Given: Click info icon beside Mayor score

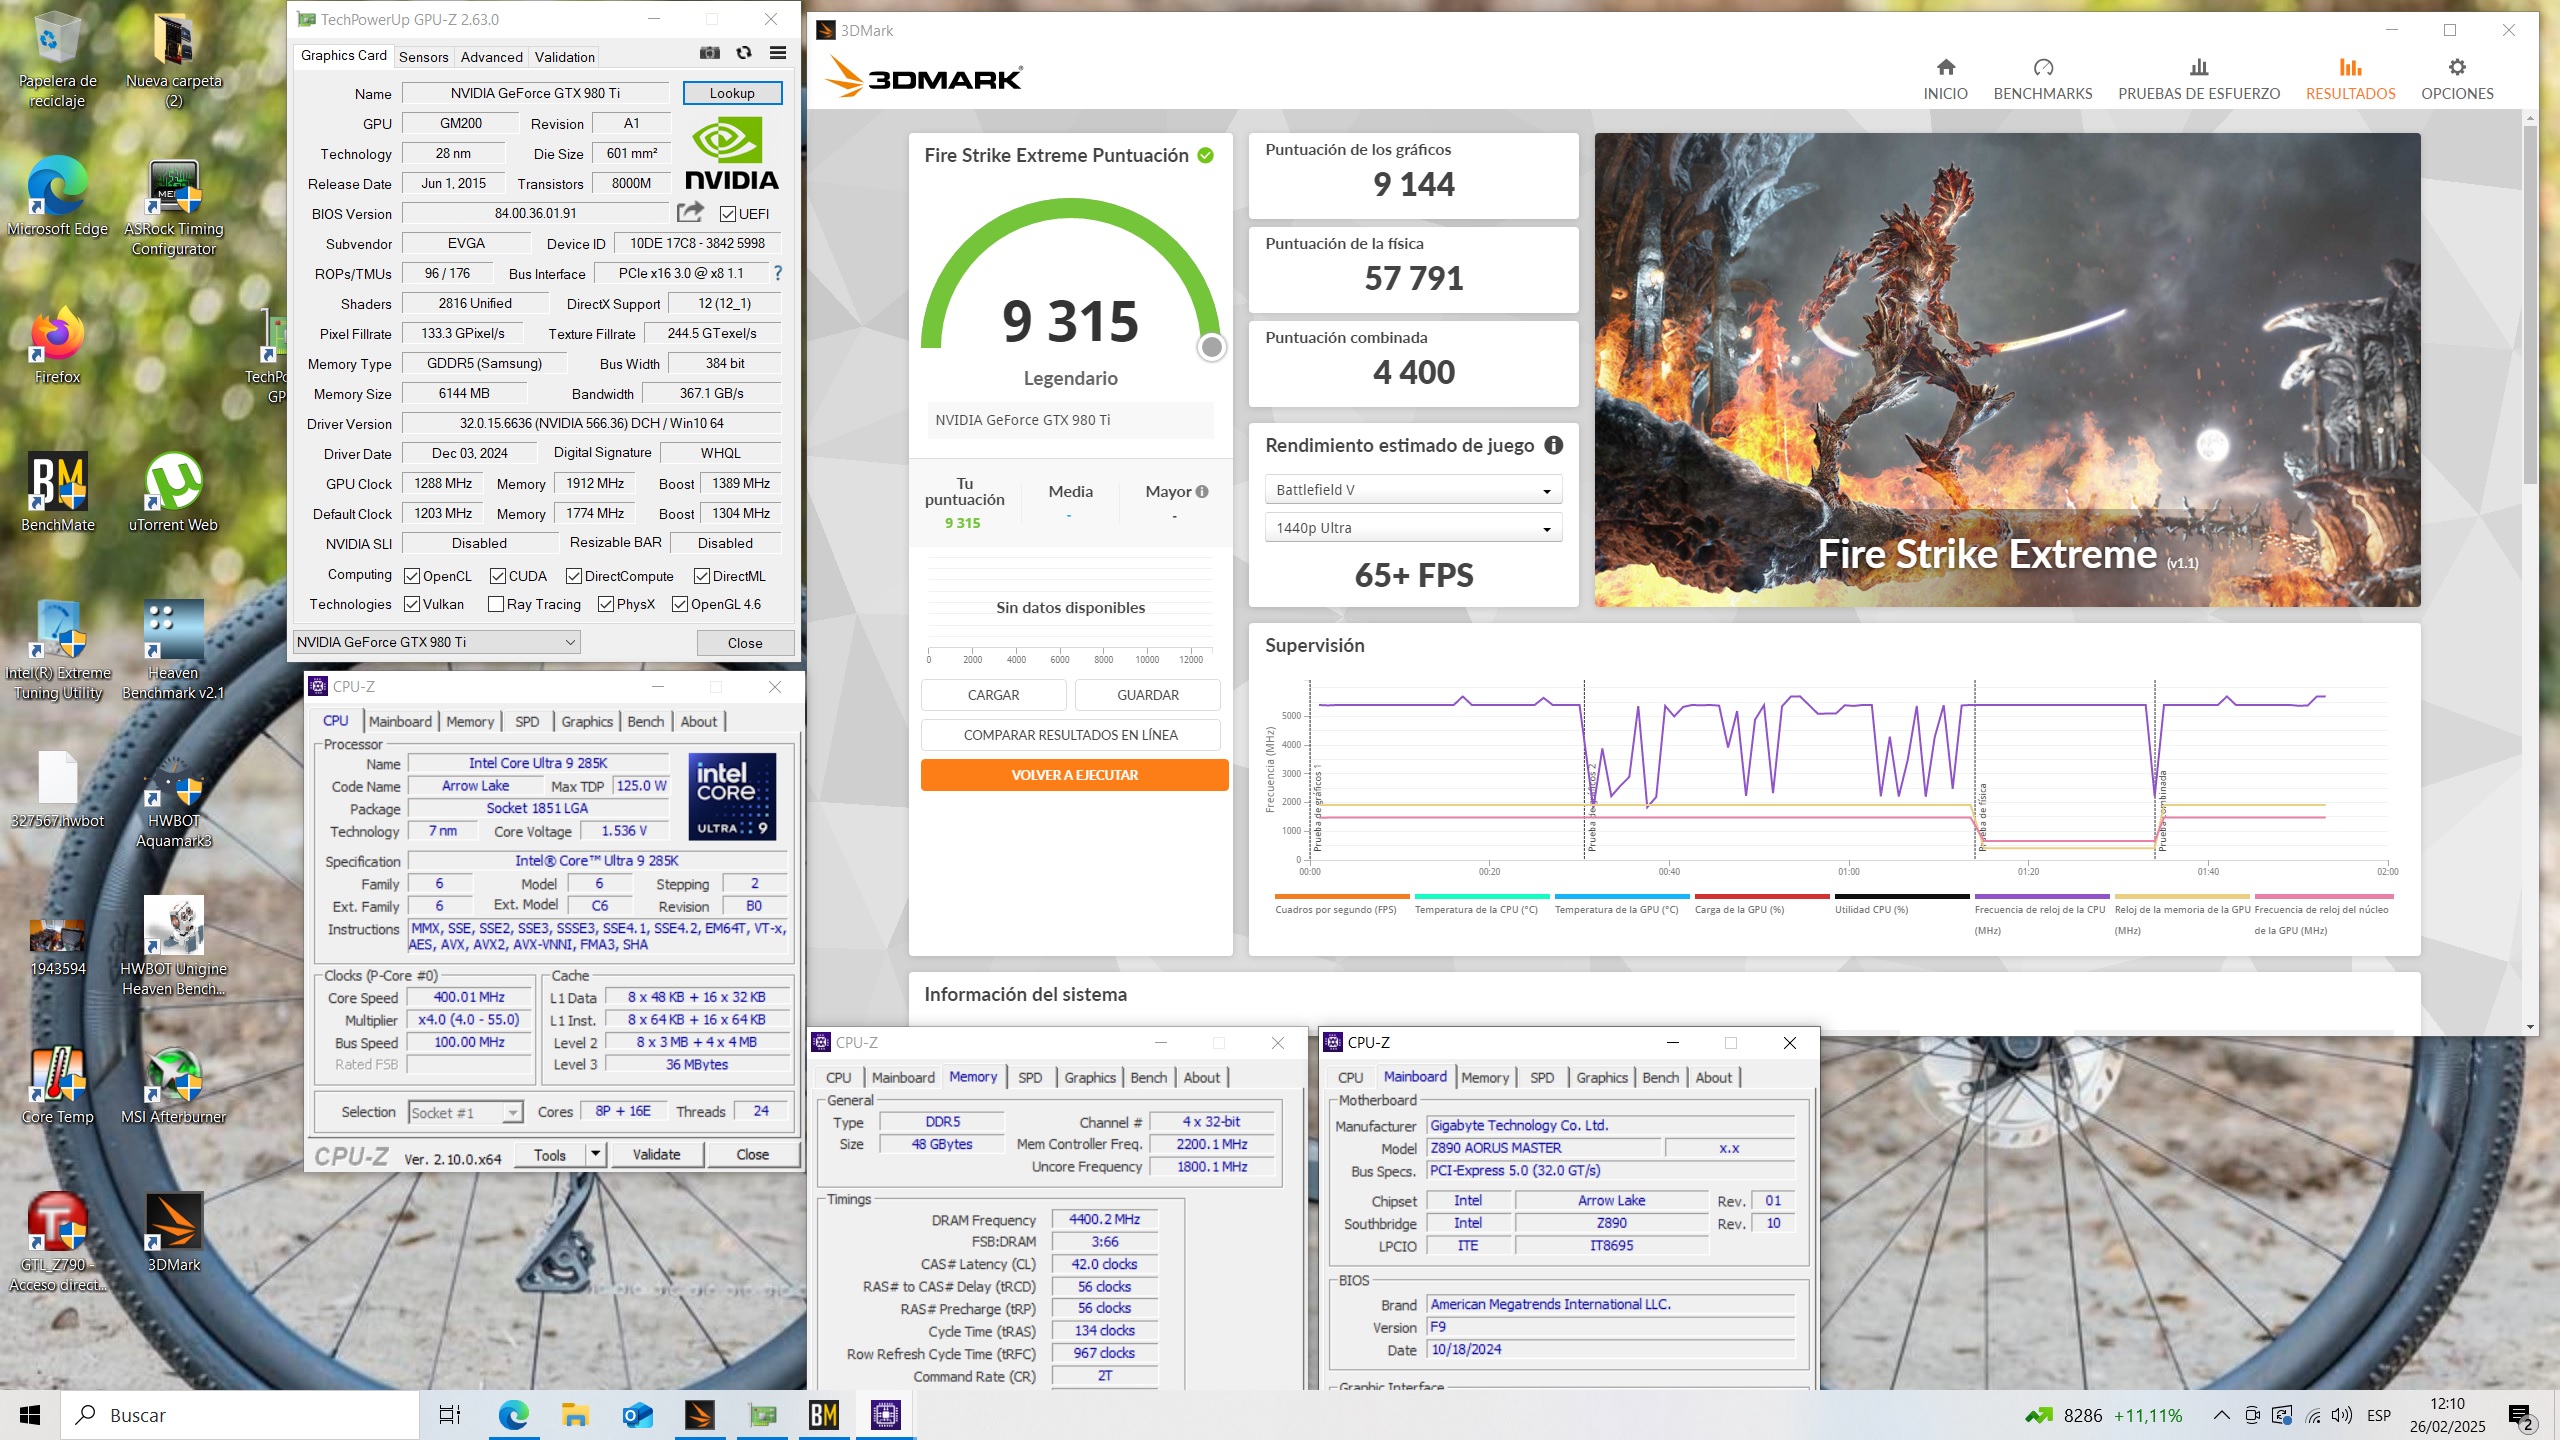Looking at the screenshot, I should click(1202, 491).
